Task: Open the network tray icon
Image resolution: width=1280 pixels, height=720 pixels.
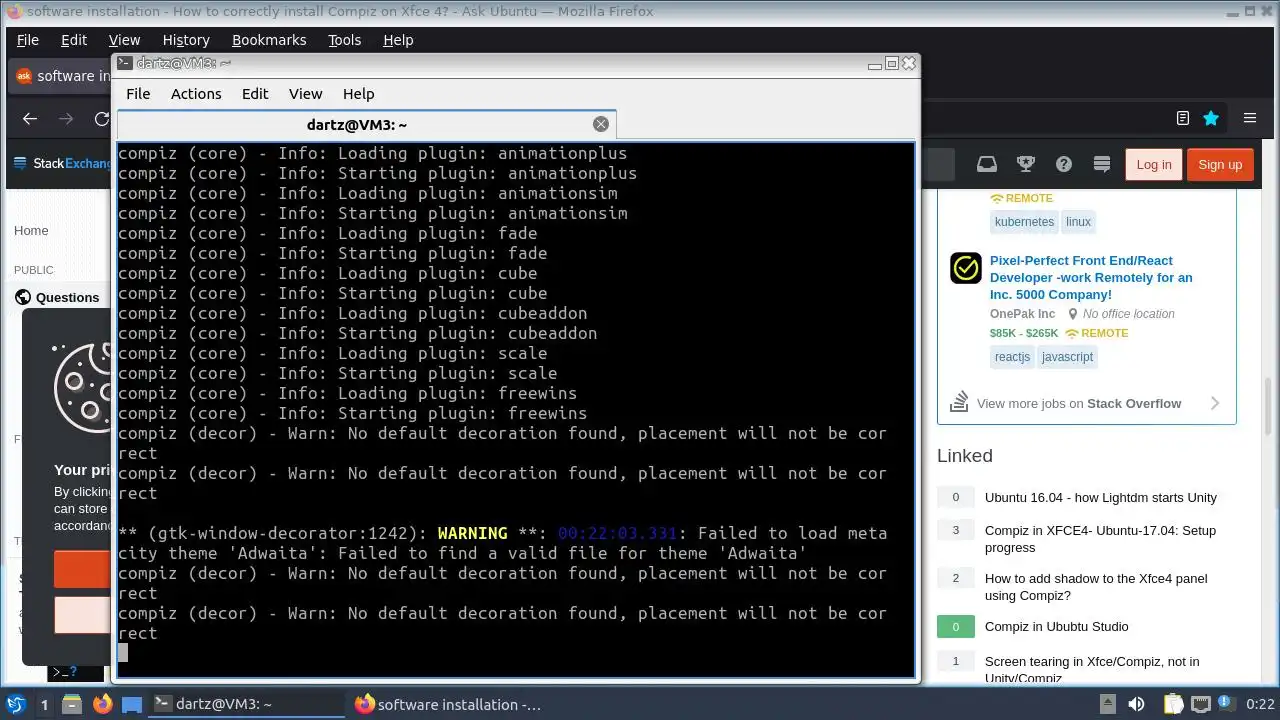Action: (x=1201, y=704)
